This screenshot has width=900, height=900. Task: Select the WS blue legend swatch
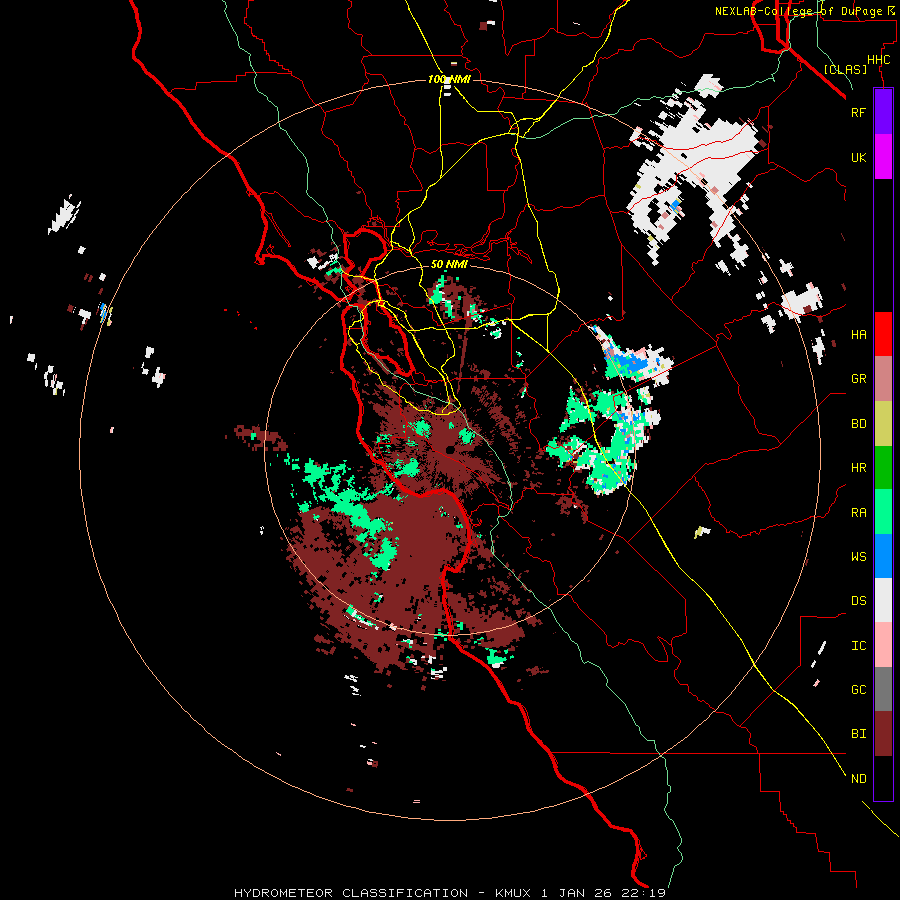(x=883, y=556)
